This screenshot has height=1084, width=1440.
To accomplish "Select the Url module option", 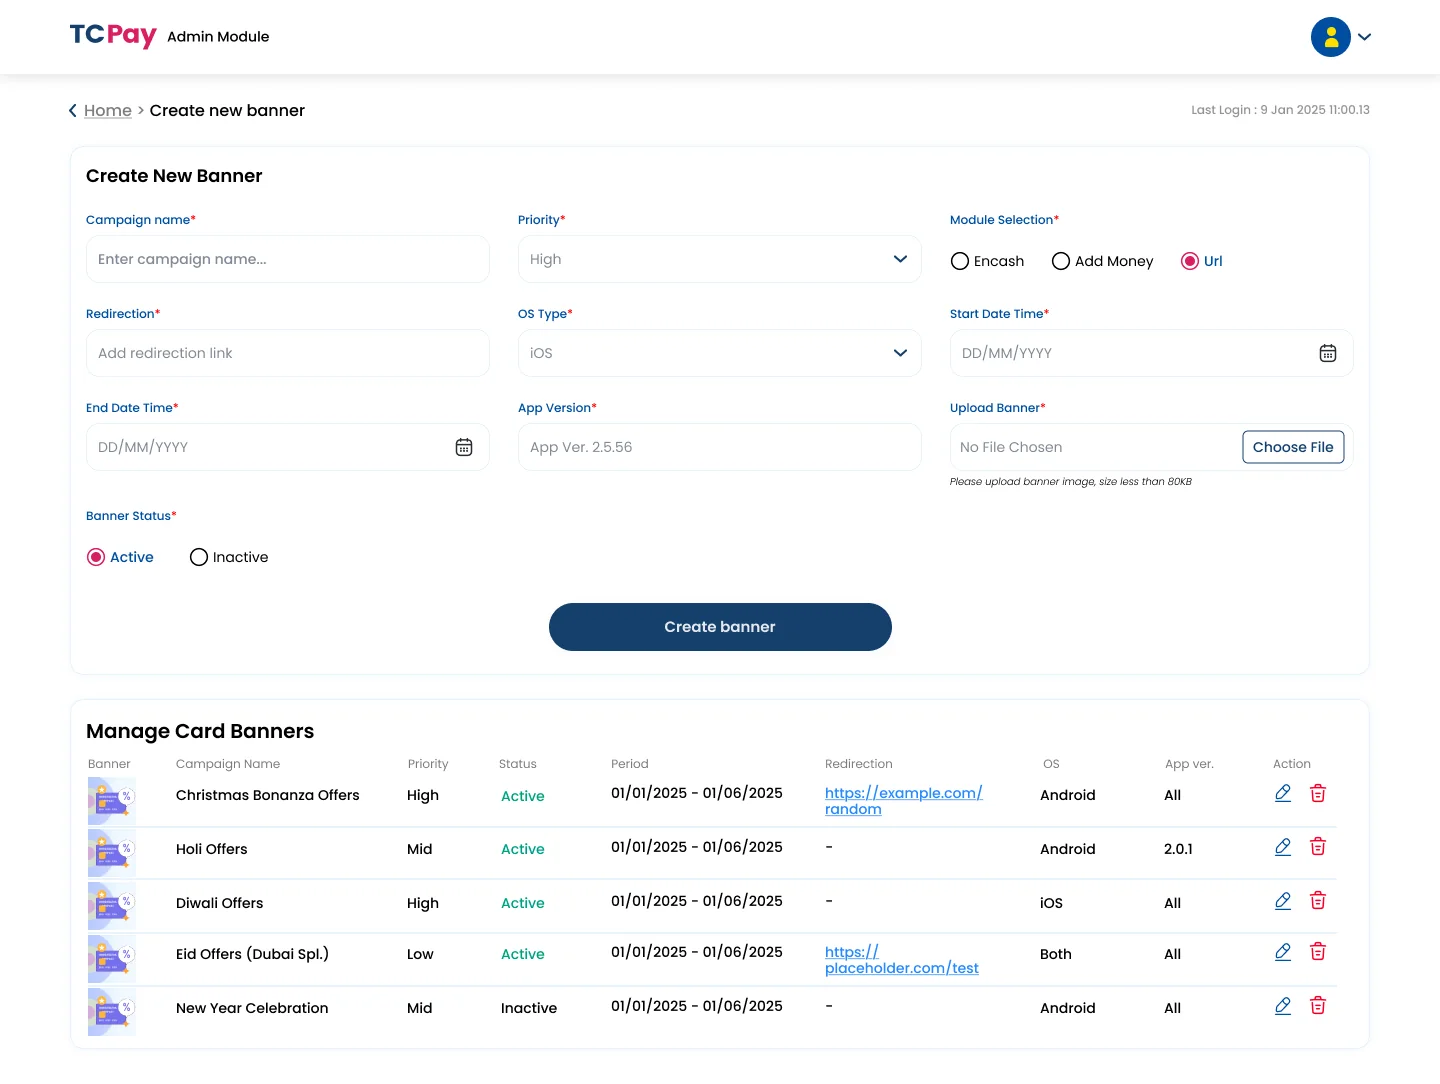I will [1190, 261].
